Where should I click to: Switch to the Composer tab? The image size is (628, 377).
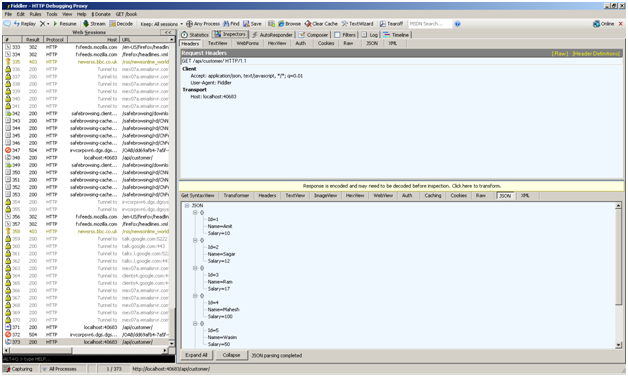(313, 35)
